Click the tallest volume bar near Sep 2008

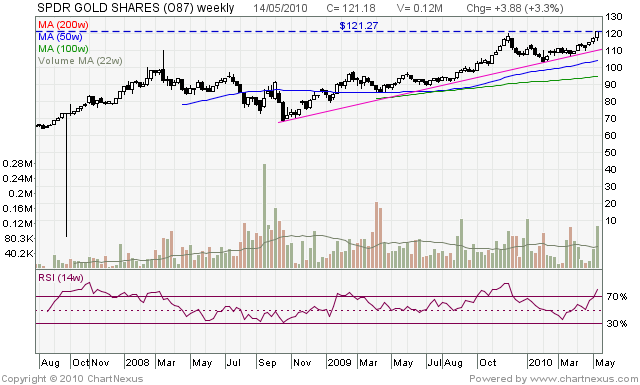point(264,216)
